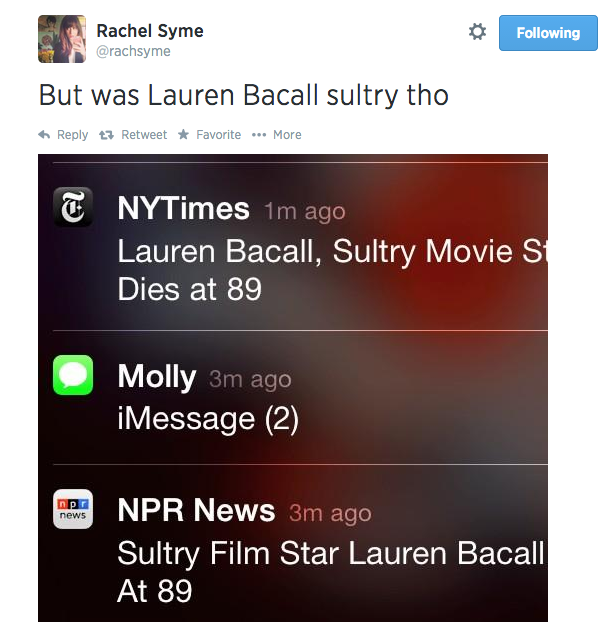This screenshot has width=611, height=622.
Task: Open Rachel Syme's profile name link
Action: (149, 31)
